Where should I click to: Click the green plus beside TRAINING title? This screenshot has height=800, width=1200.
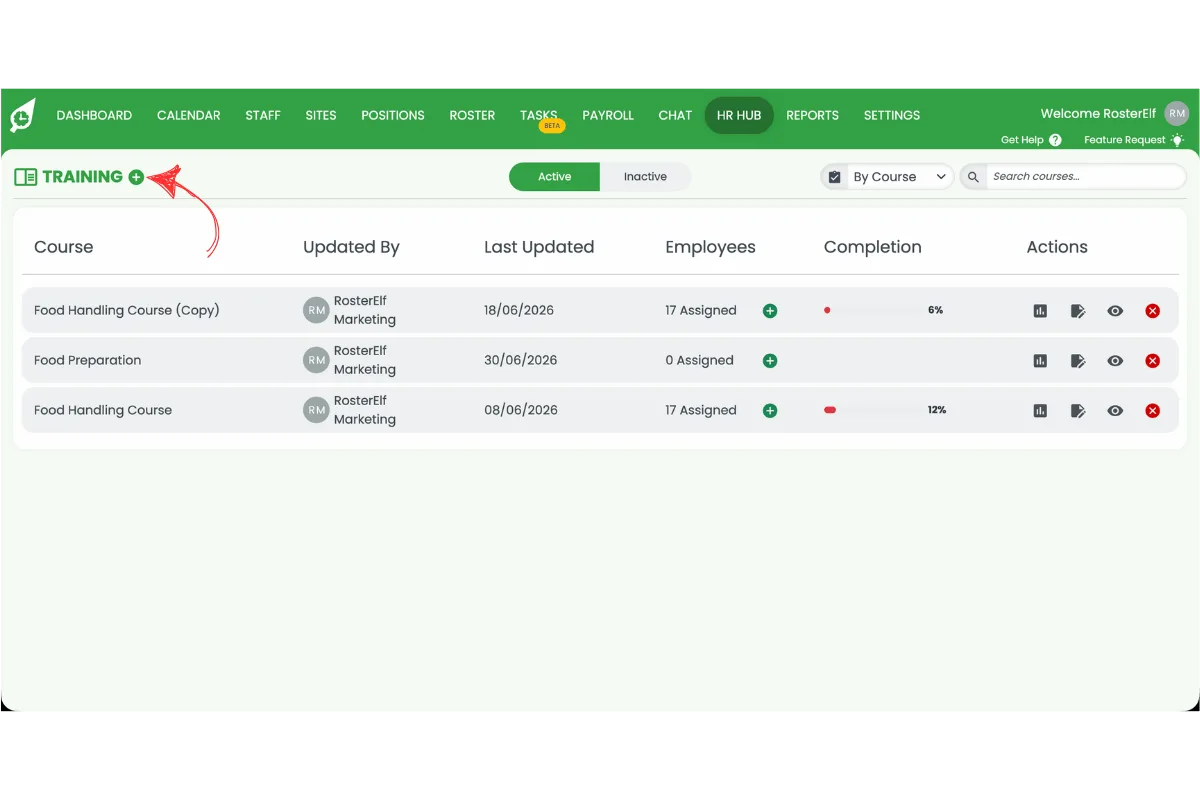[136, 177]
